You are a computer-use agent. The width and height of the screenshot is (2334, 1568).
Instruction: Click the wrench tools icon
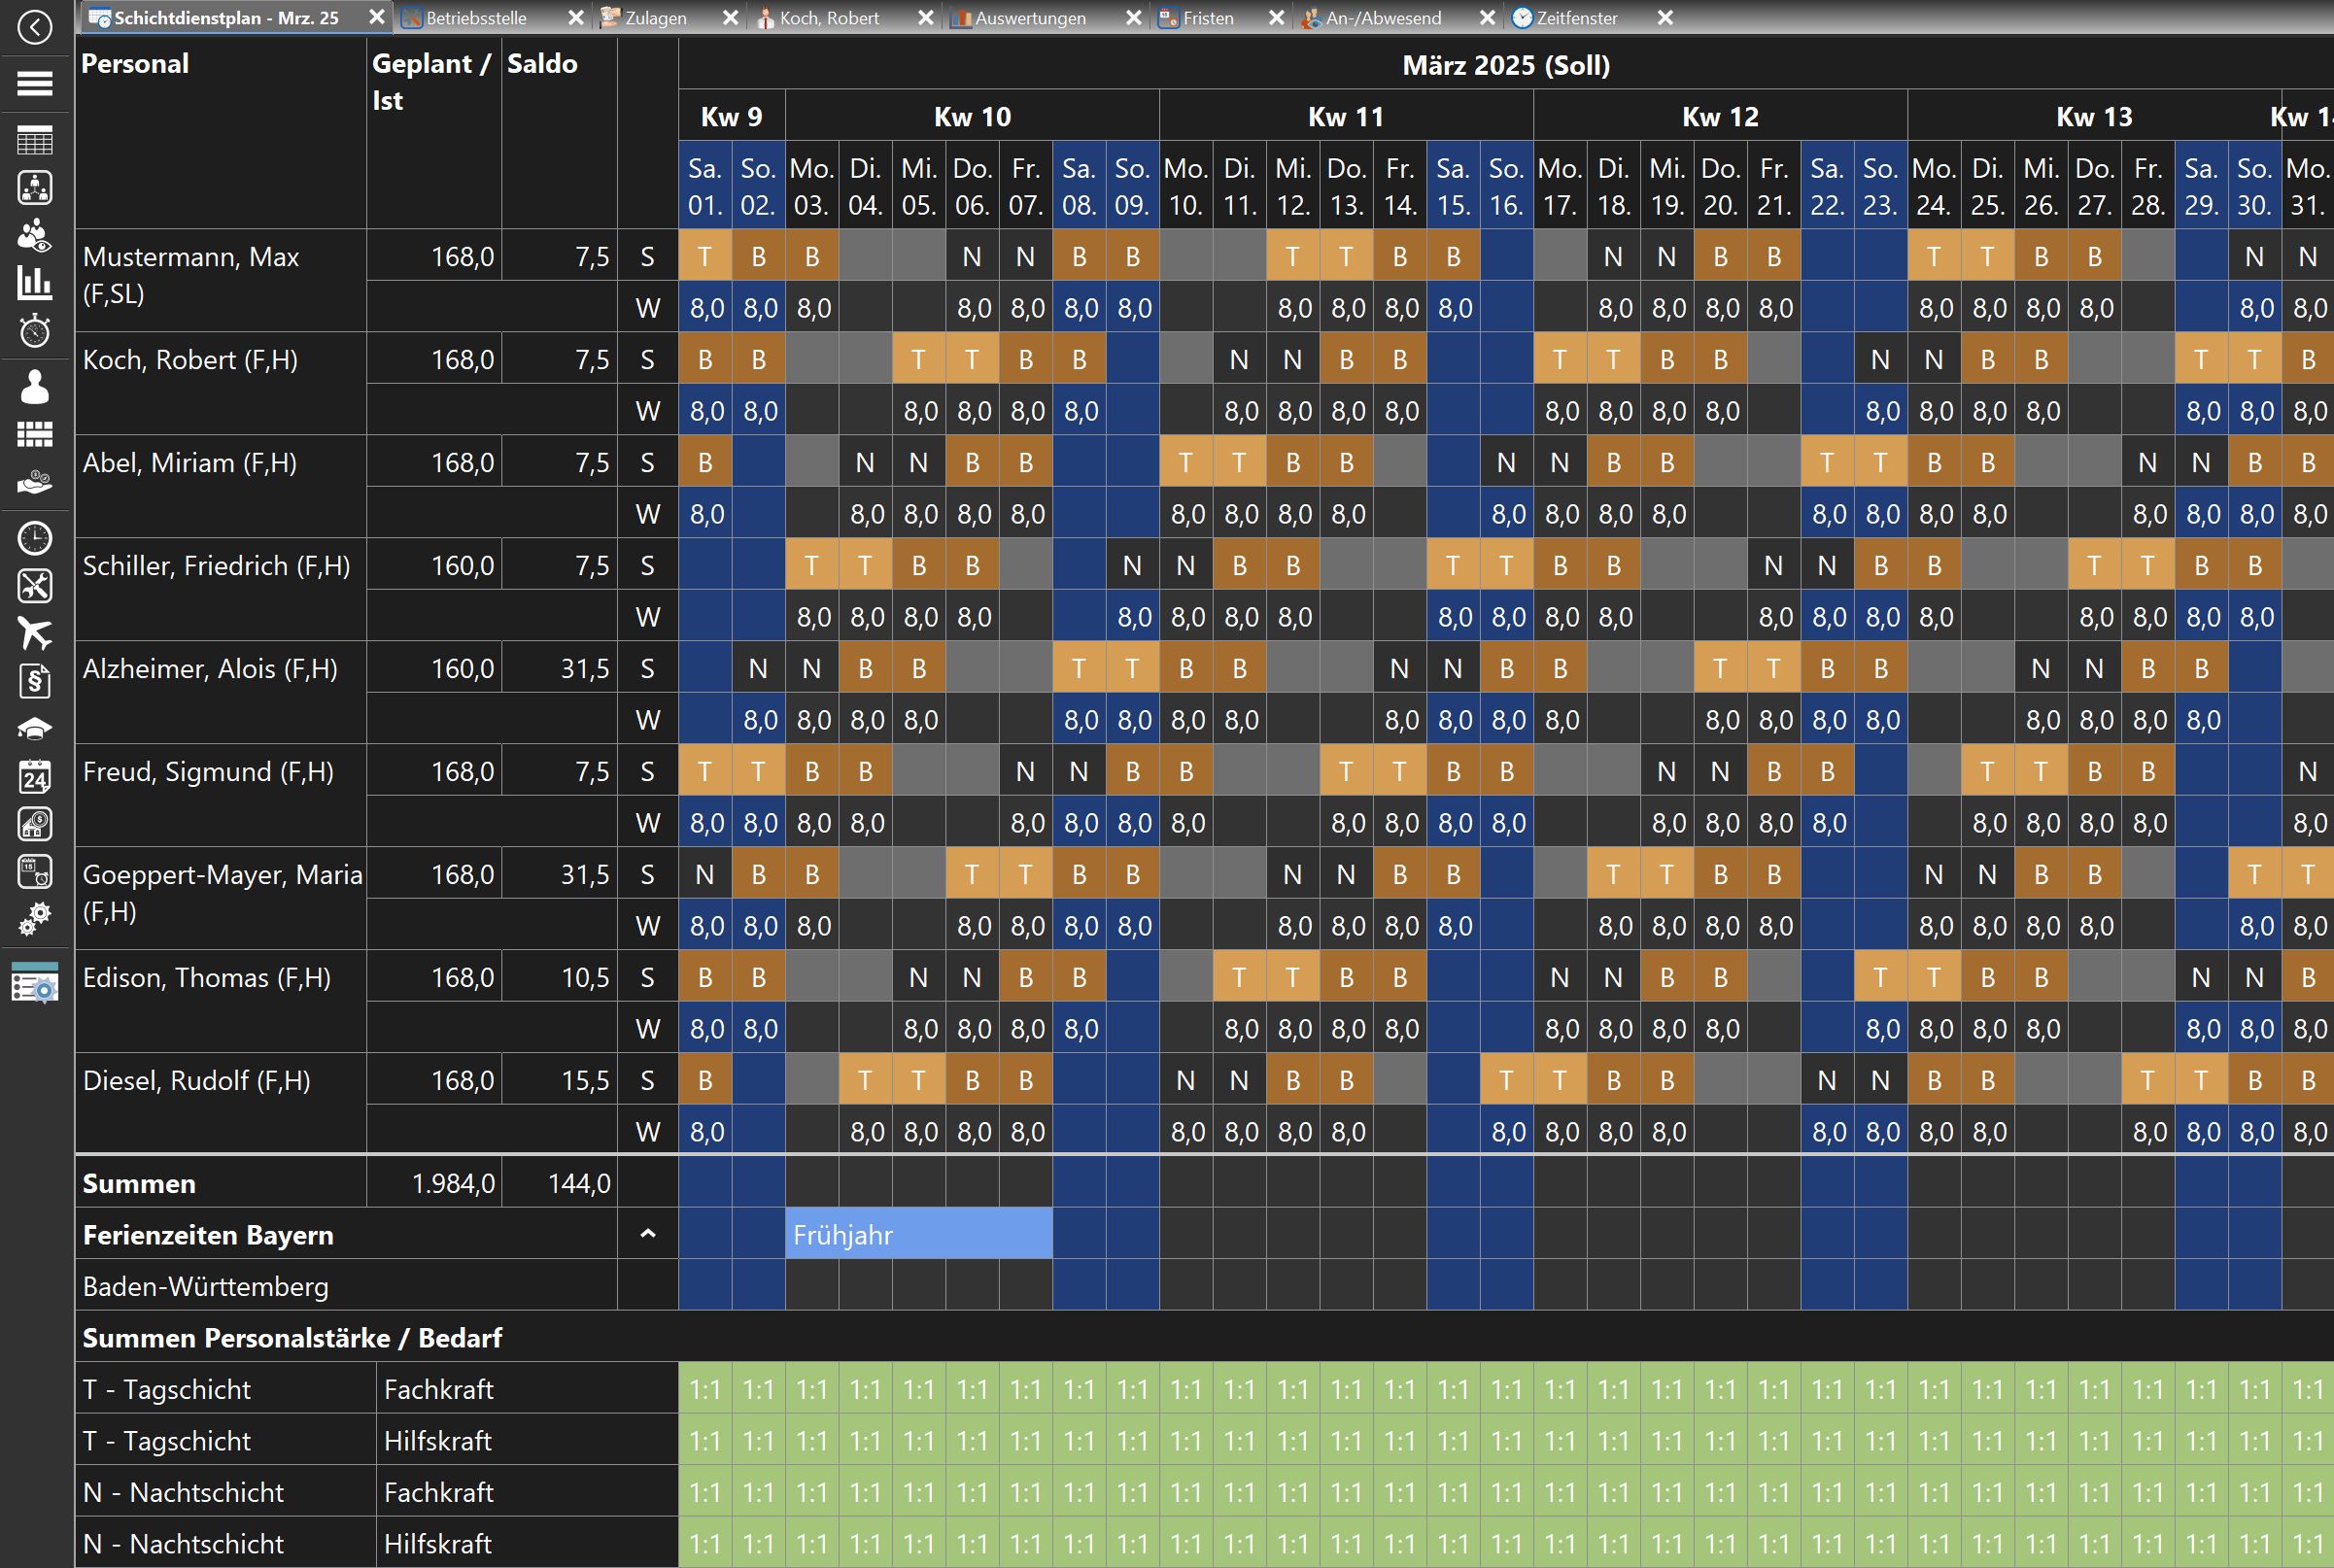point(35,586)
